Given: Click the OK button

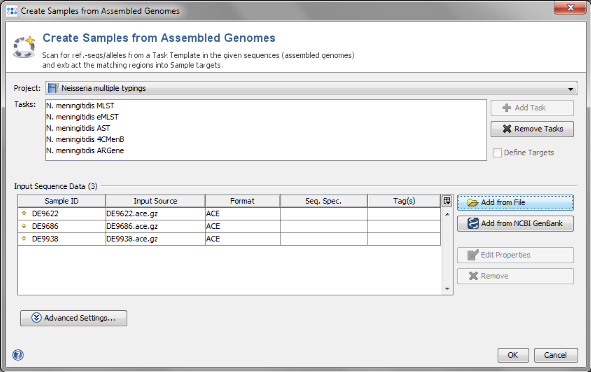Looking at the screenshot, I should (x=513, y=355).
